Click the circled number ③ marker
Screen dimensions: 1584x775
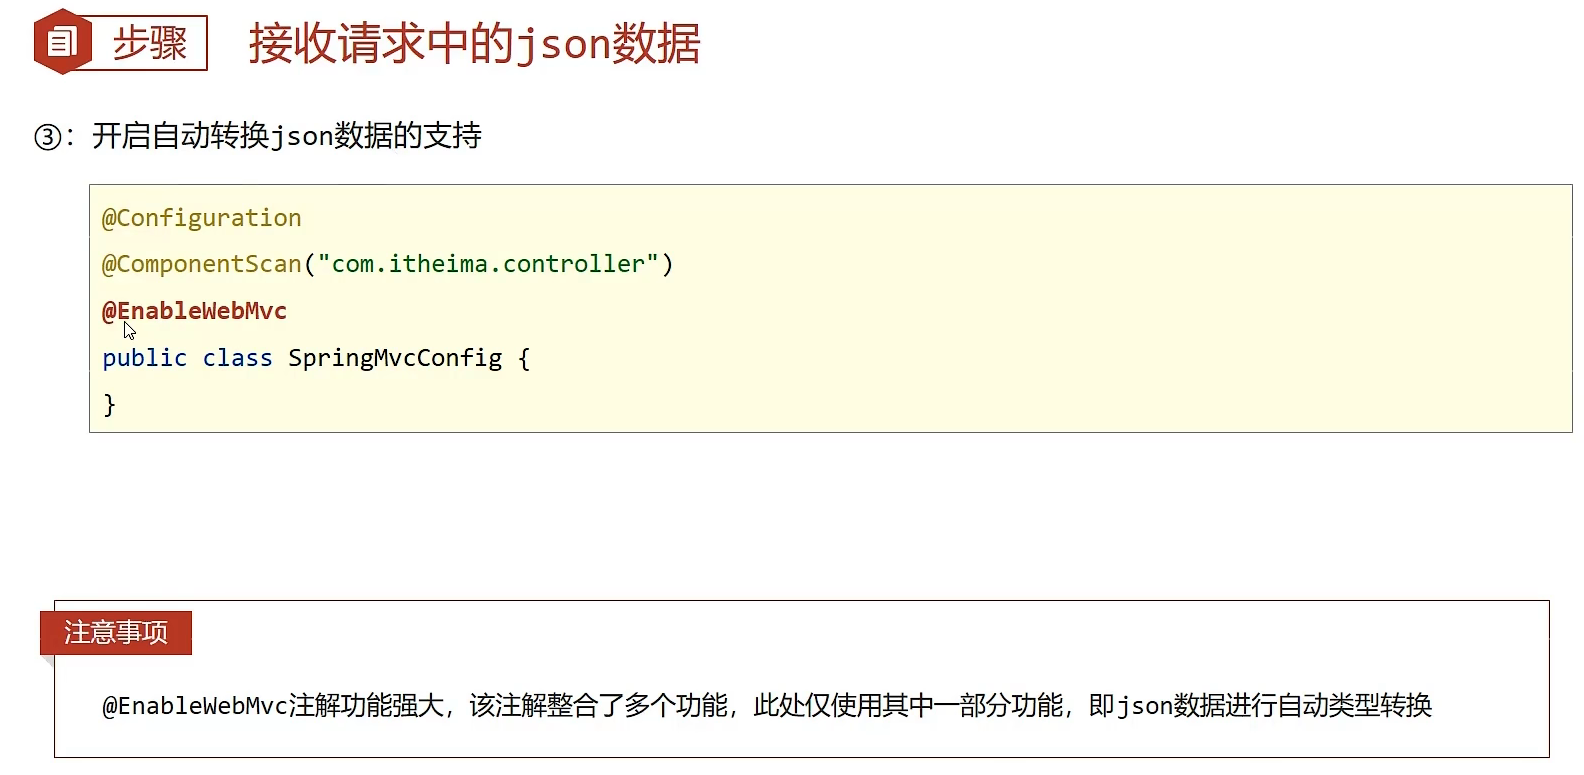(x=47, y=137)
